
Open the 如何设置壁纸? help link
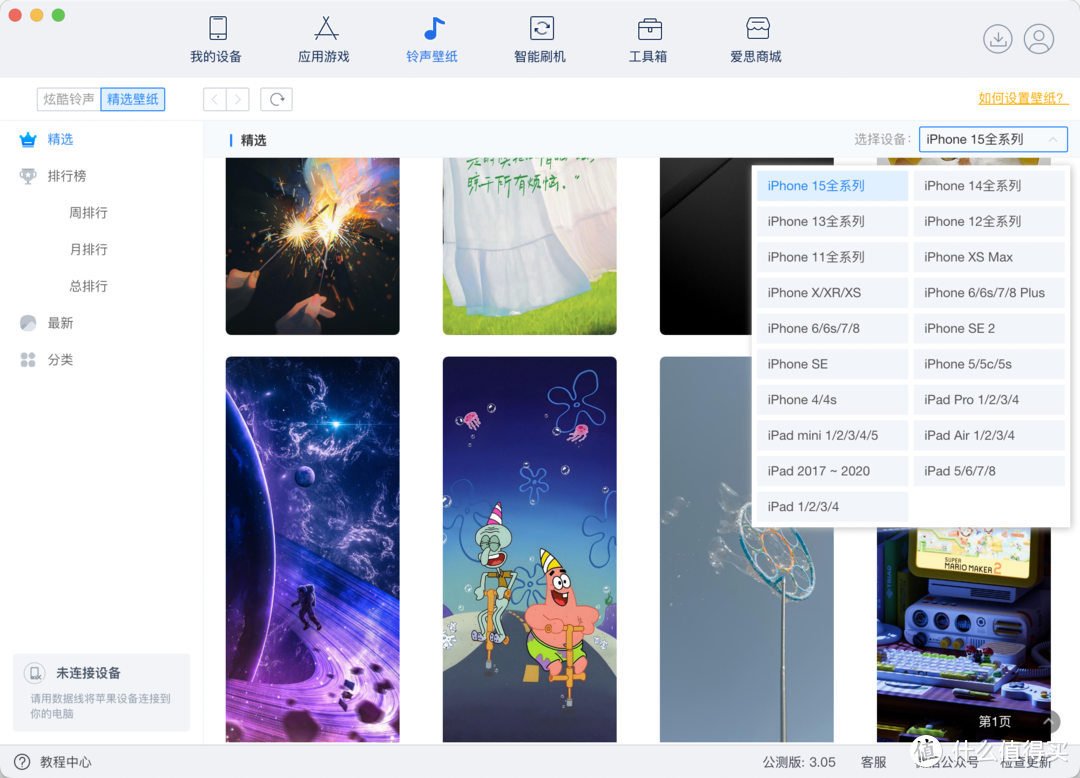pyautogui.click(x=1023, y=98)
